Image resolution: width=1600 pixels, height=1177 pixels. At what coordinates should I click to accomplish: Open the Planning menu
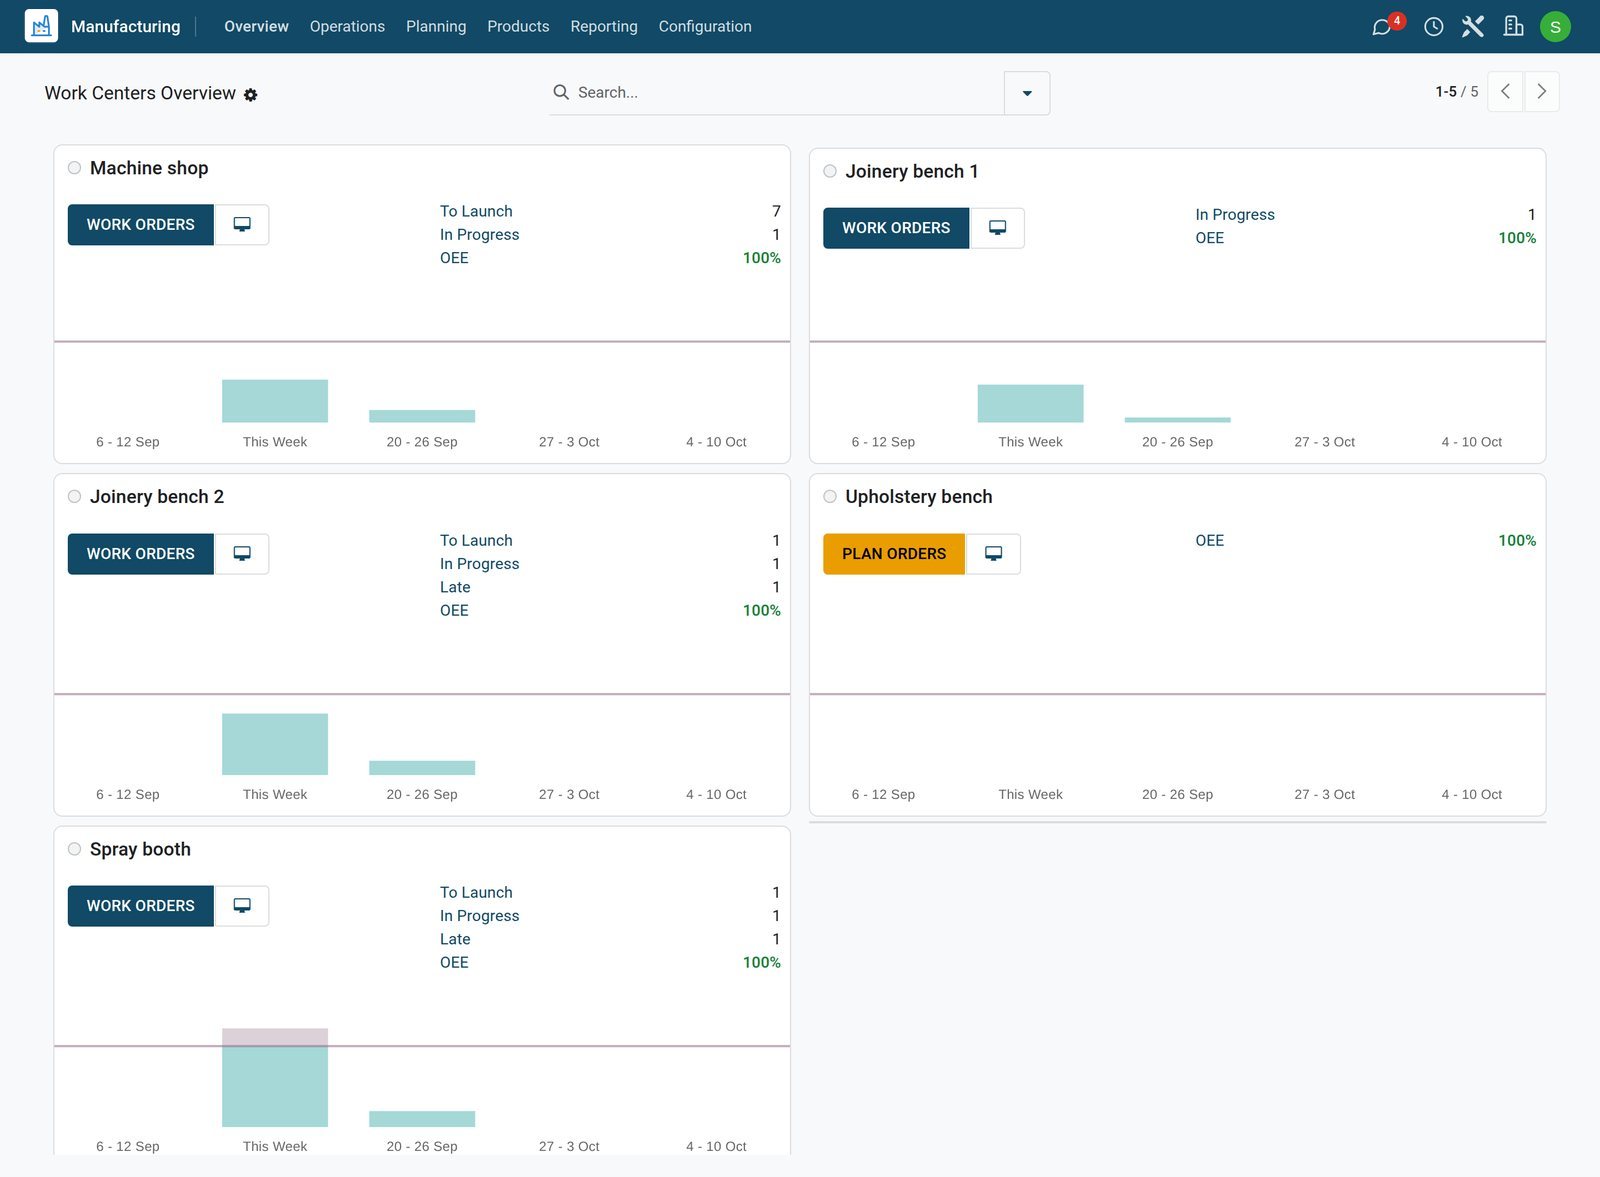pyautogui.click(x=436, y=27)
